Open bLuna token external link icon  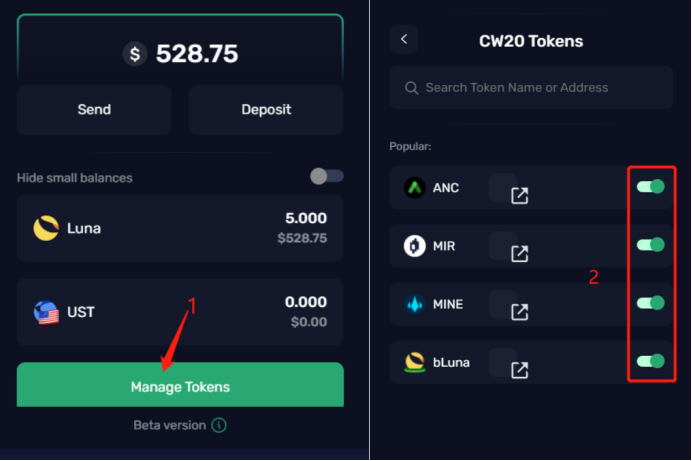[x=519, y=370]
